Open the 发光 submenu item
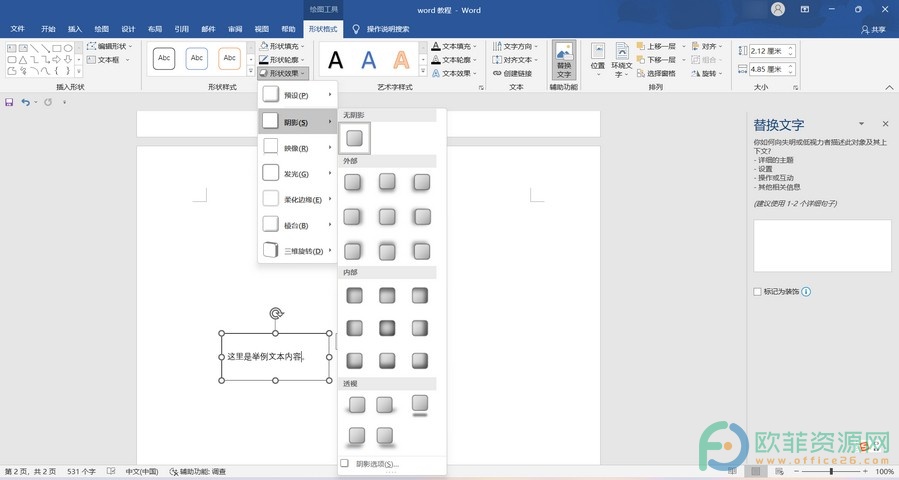The width and height of the screenshot is (899, 480). (x=297, y=173)
